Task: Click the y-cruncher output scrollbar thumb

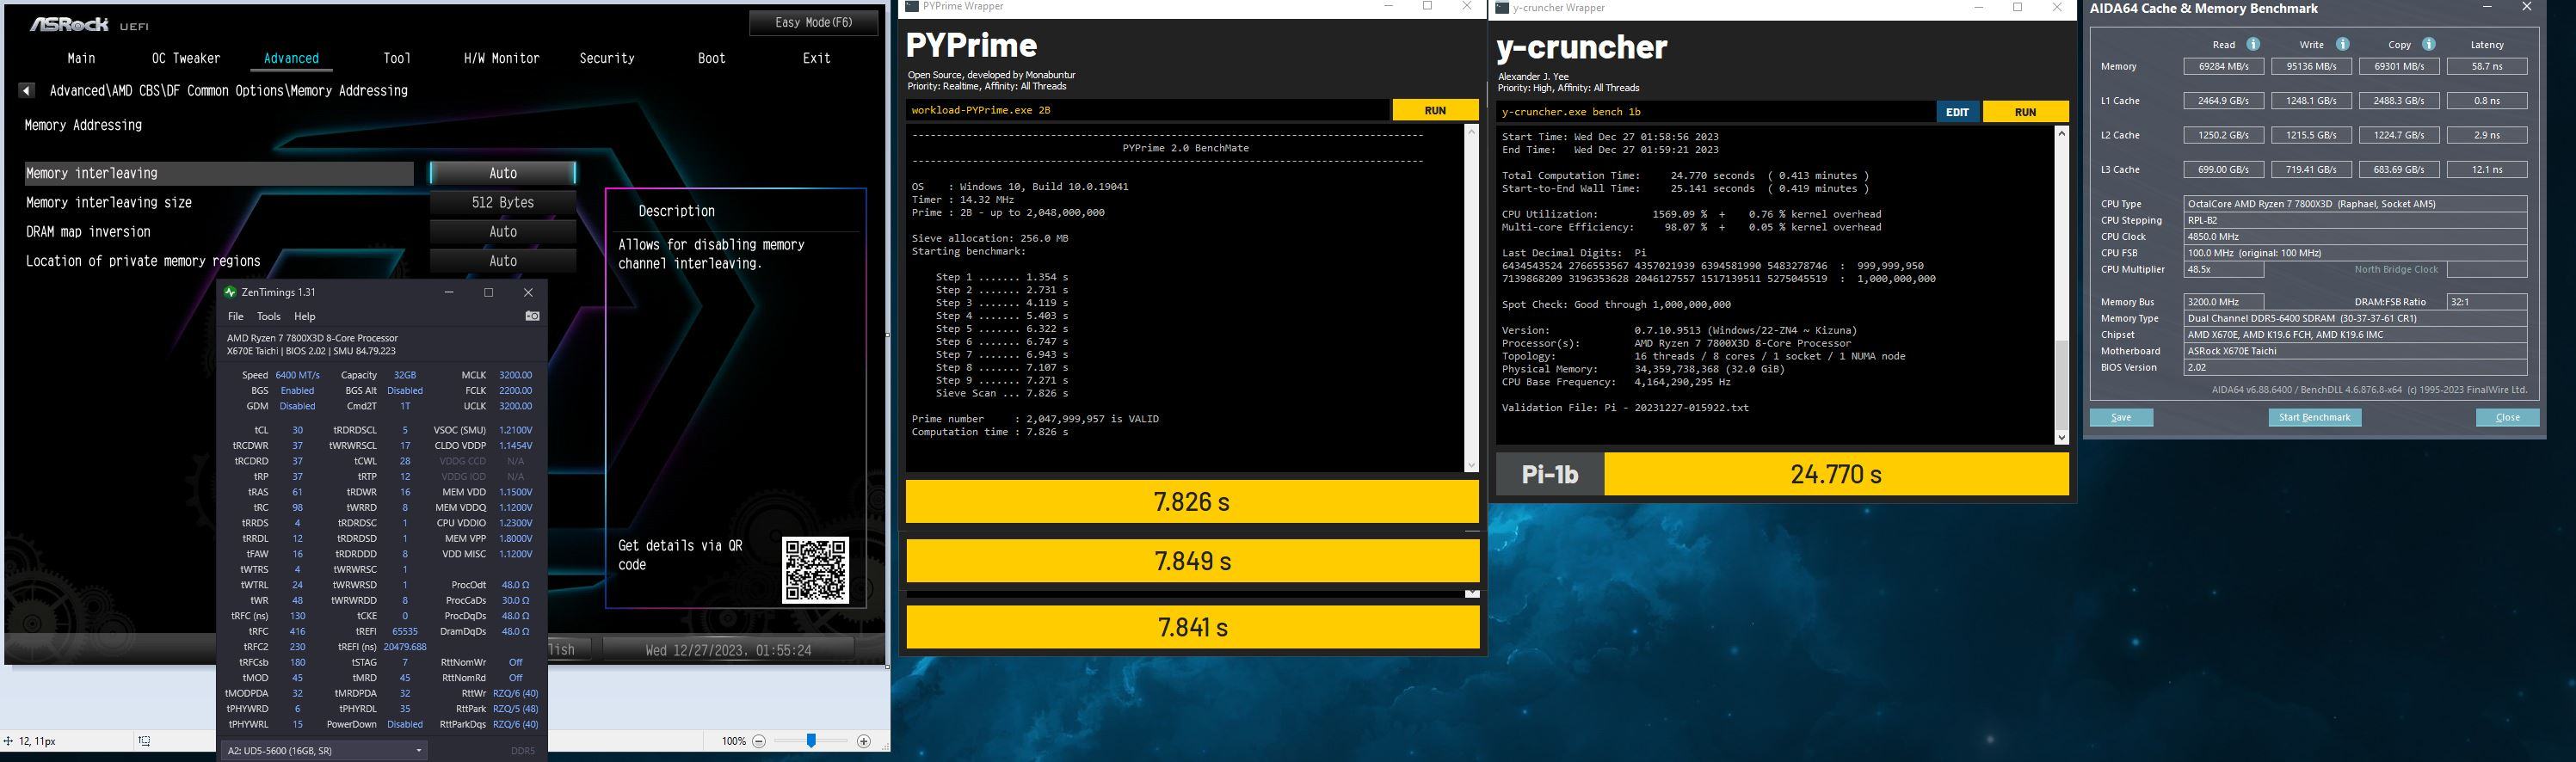Action: click(x=2061, y=385)
